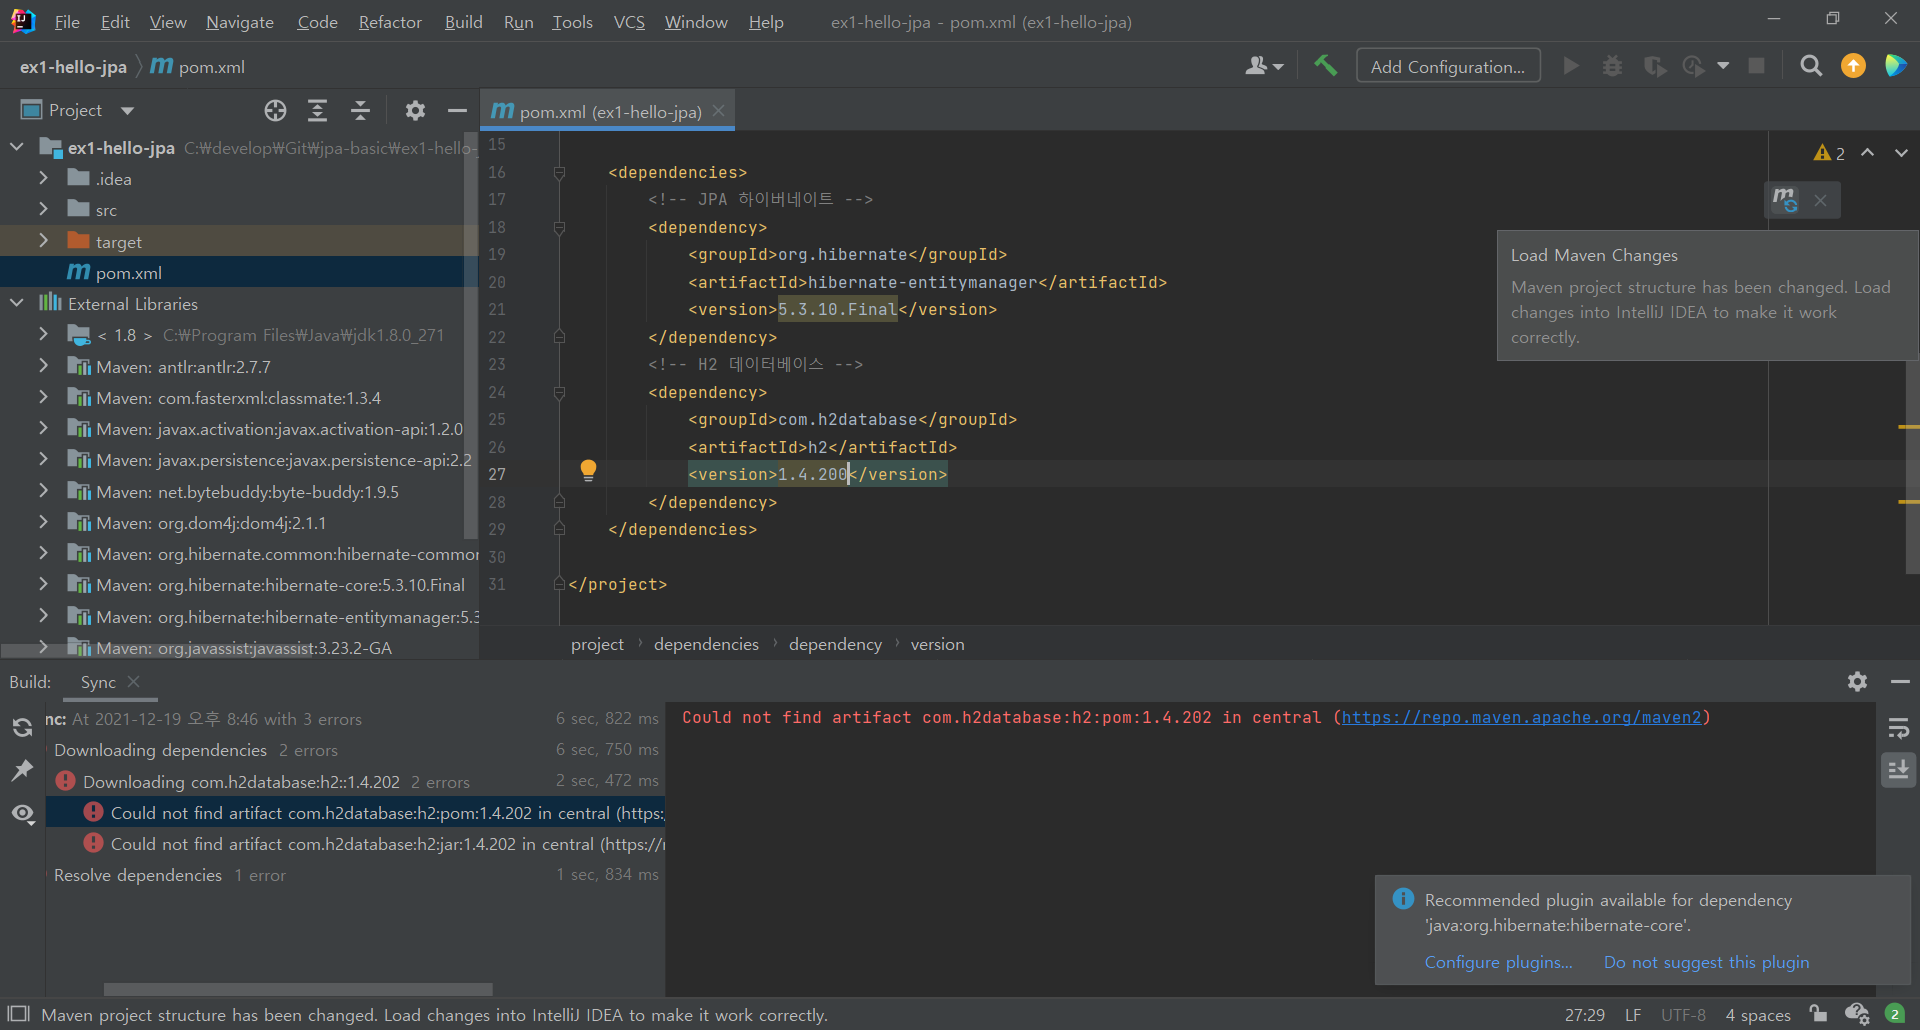Open the Navigate menu
Screen dimensions: 1920x1030
[x=240, y=22]
